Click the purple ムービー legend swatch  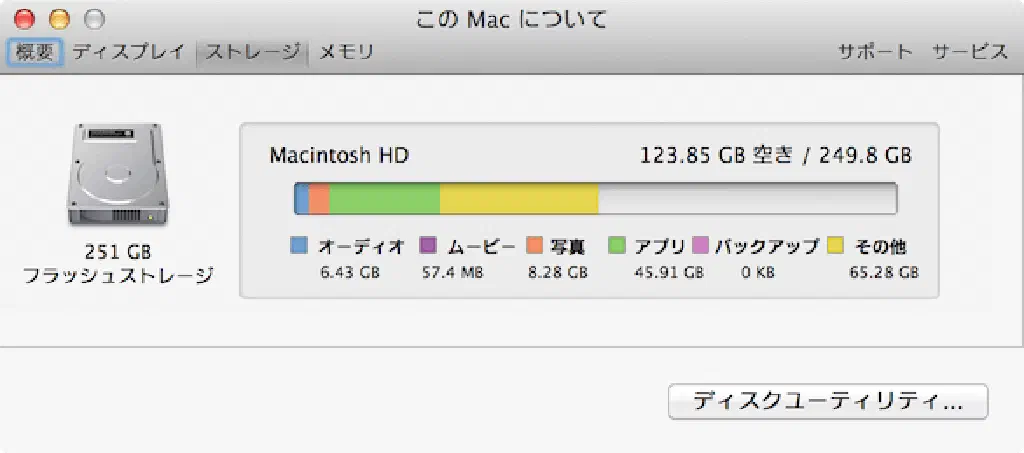click(428, 245)
